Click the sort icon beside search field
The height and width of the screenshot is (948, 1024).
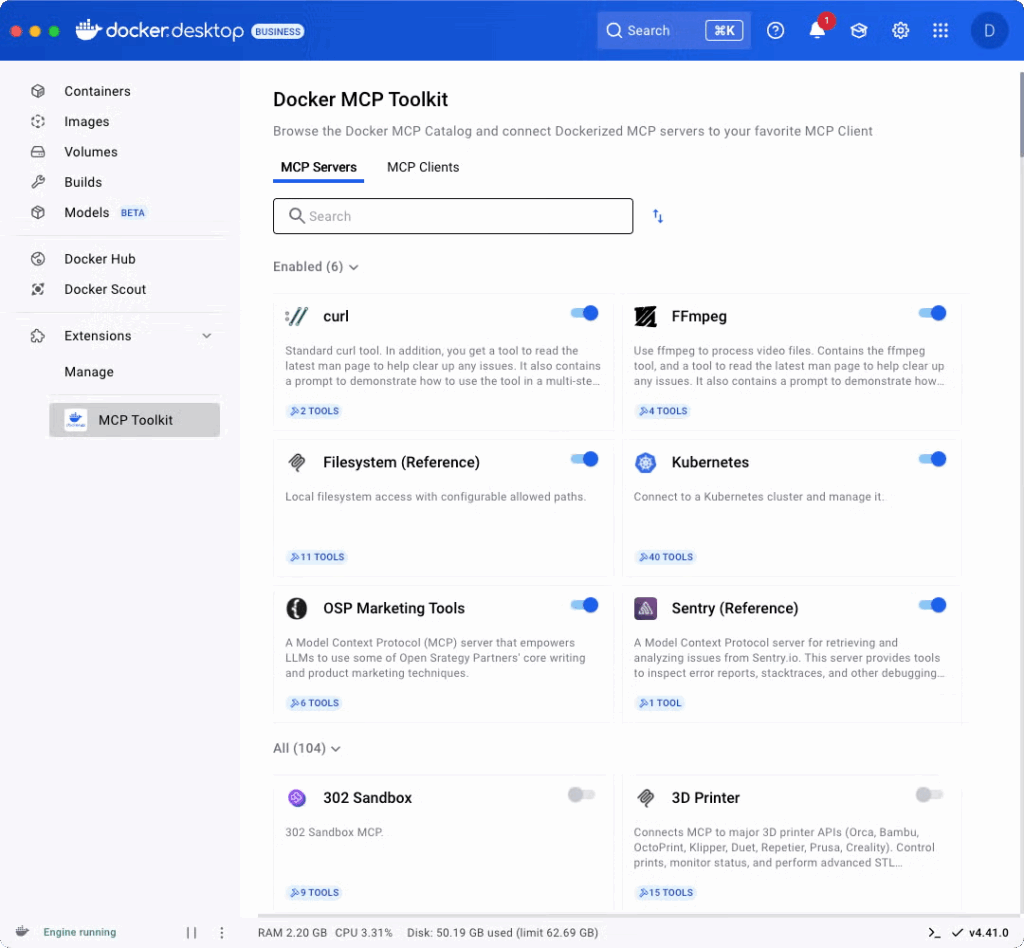[658, 216]
